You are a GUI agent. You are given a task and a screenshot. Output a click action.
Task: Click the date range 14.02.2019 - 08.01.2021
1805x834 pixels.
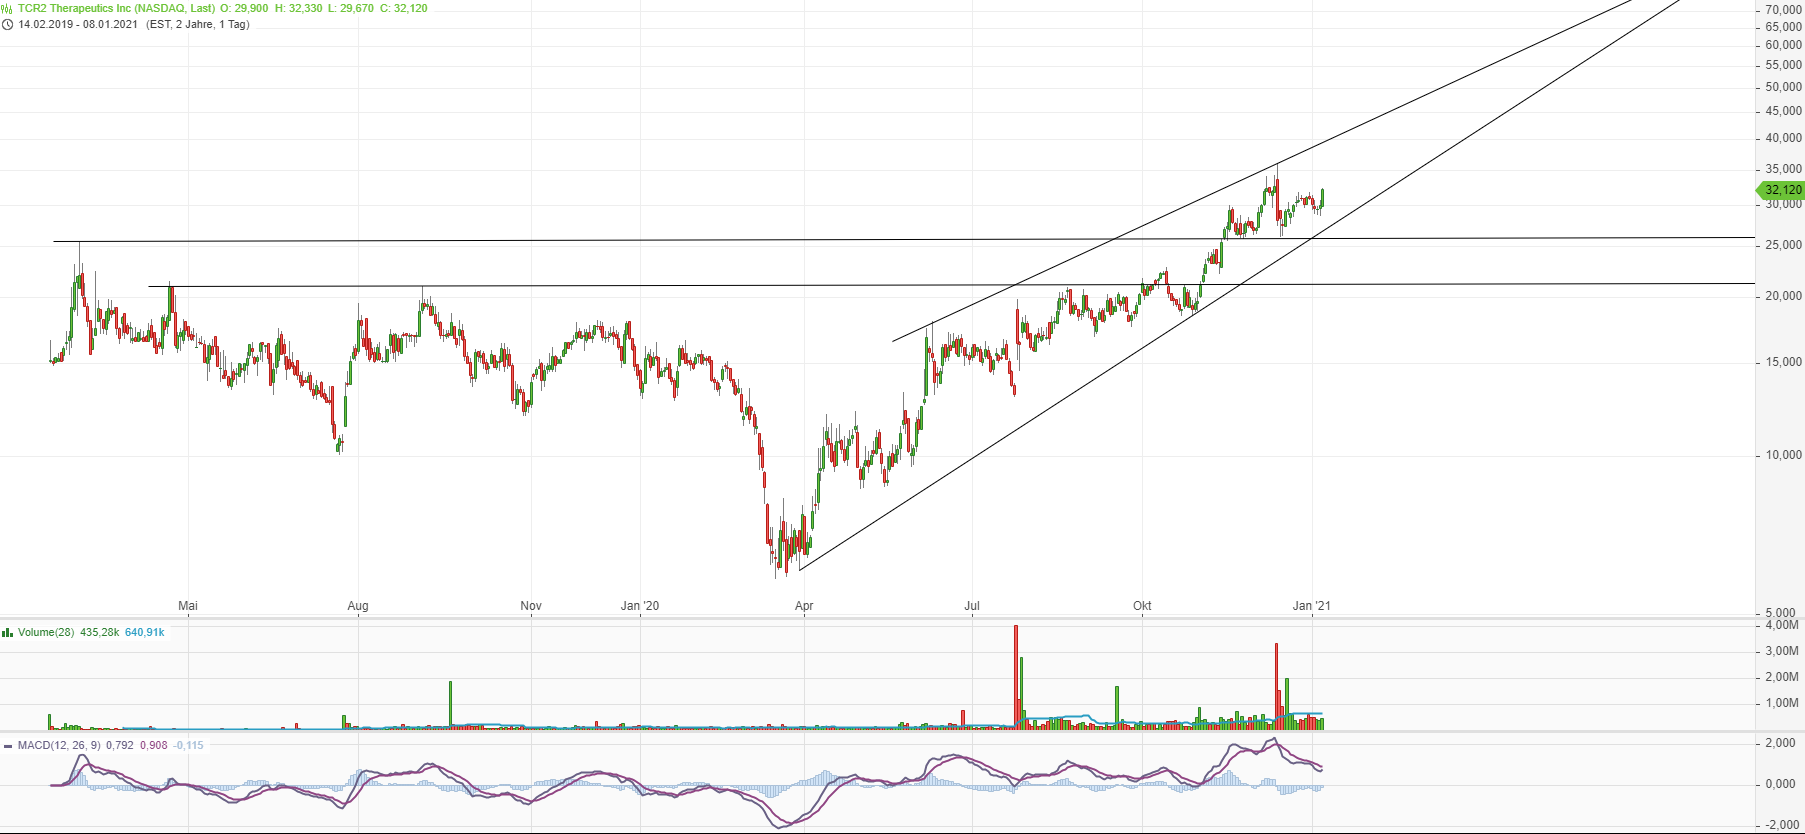78,24
